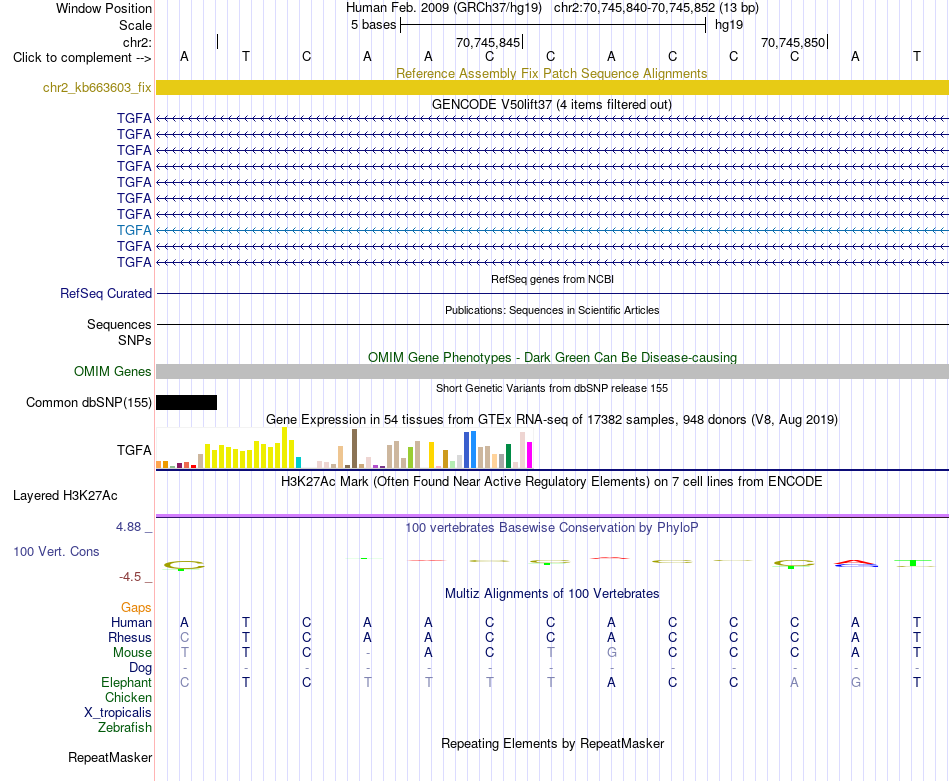The width and height of the screenshot is (950, 781).
Task: Open 'OMIM Gene Phenotypes' track title
Action: [552, 357]
